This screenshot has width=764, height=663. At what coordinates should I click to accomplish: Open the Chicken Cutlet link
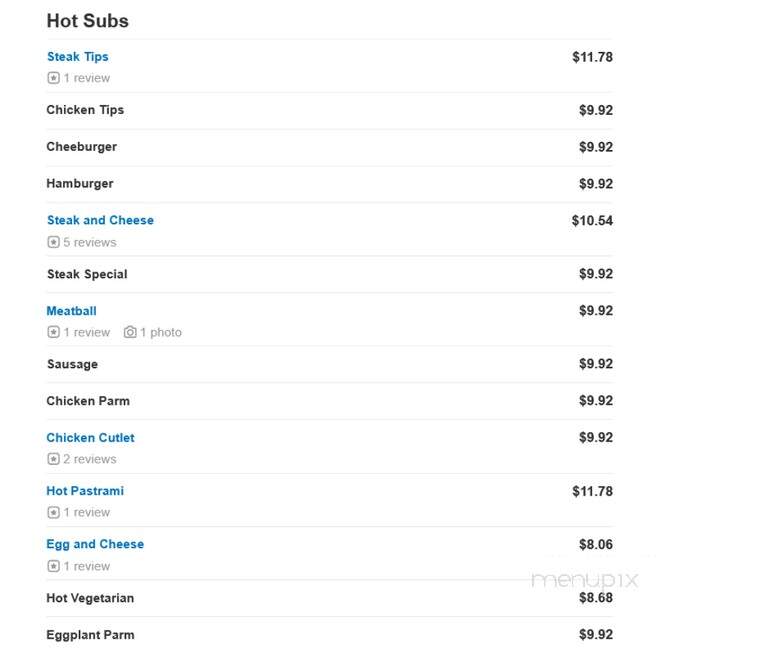tap(90, 437)
